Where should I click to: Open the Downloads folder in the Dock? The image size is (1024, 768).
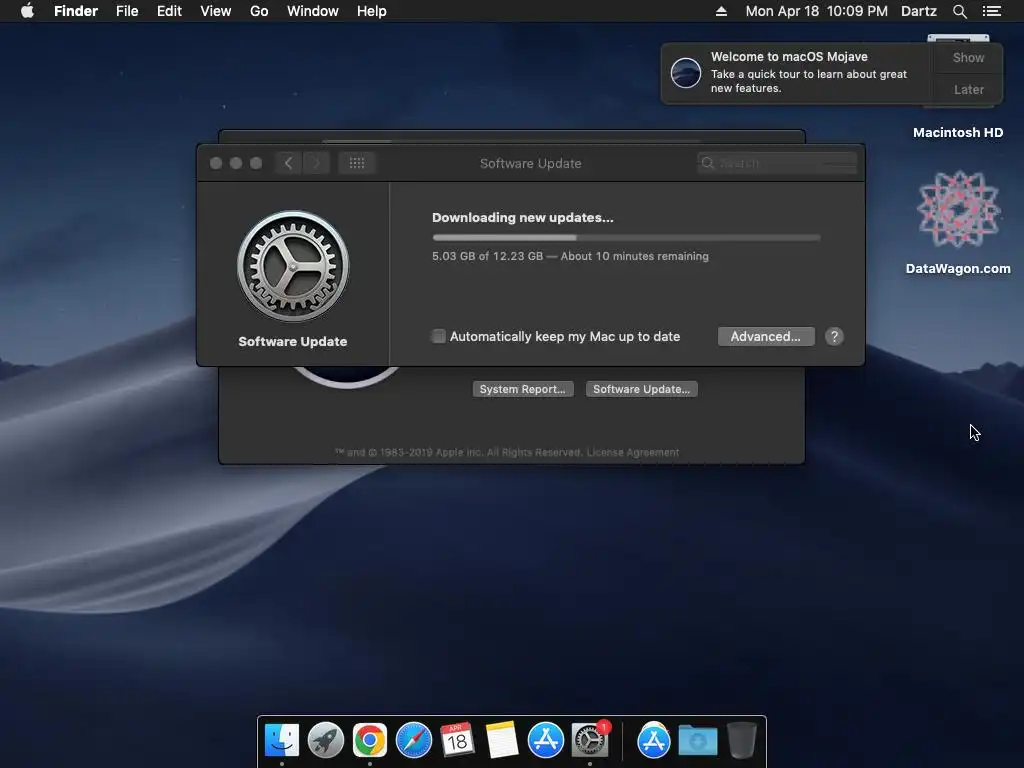(697, 740)
